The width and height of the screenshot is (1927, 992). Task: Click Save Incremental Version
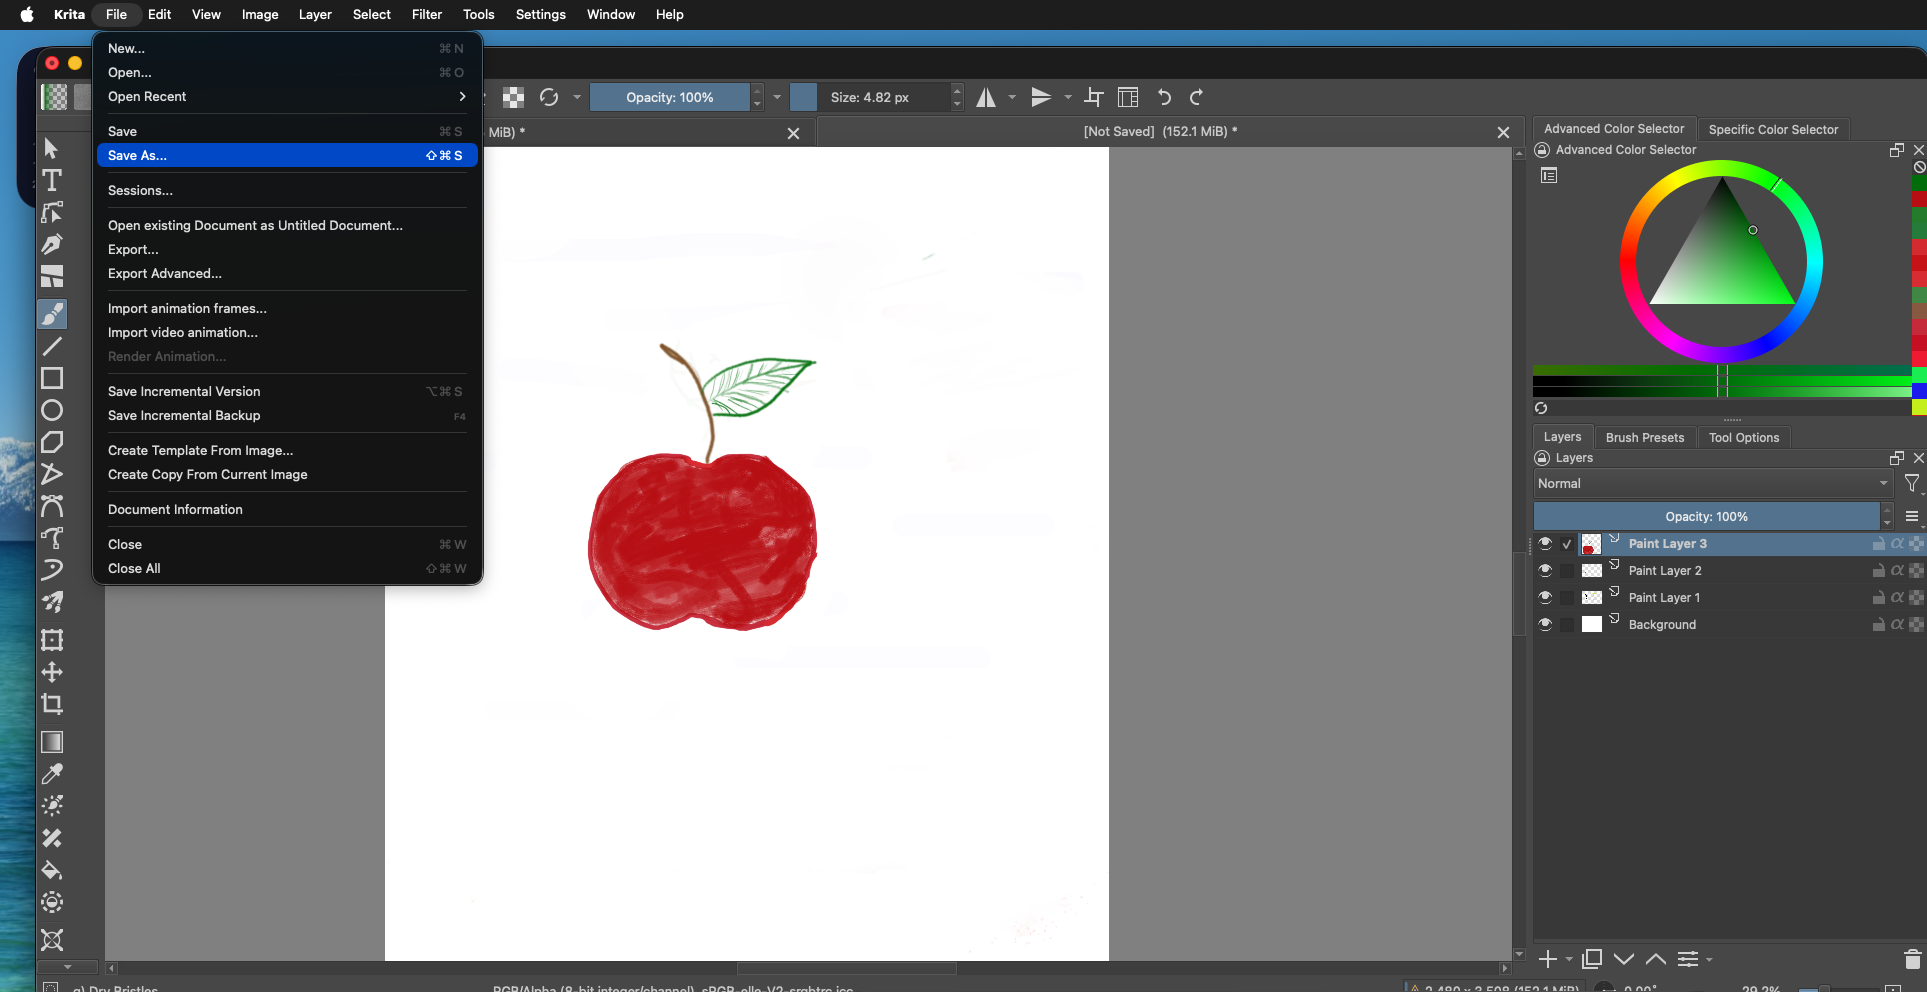tap(184, 392)
